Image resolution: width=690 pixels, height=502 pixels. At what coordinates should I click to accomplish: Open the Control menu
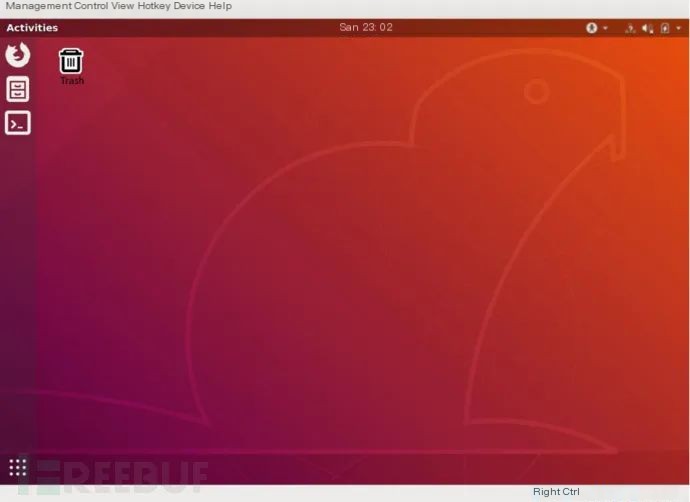tap(91, 6)
